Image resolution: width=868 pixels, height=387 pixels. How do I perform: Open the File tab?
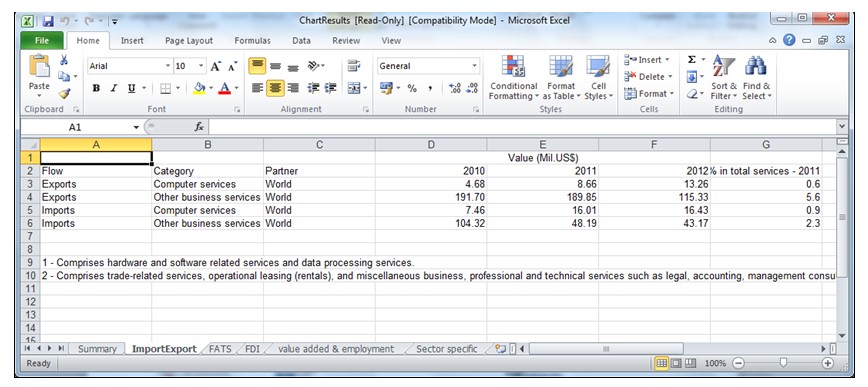(42, 40)
